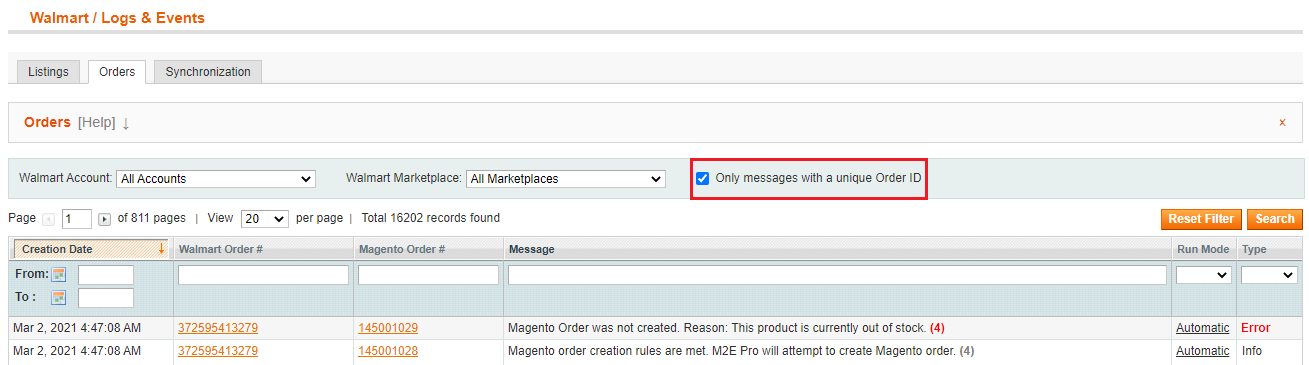Viewport: 1309px width, 365px height.
Task: Click the Reset Filter button
Action: coord(1201,219)
